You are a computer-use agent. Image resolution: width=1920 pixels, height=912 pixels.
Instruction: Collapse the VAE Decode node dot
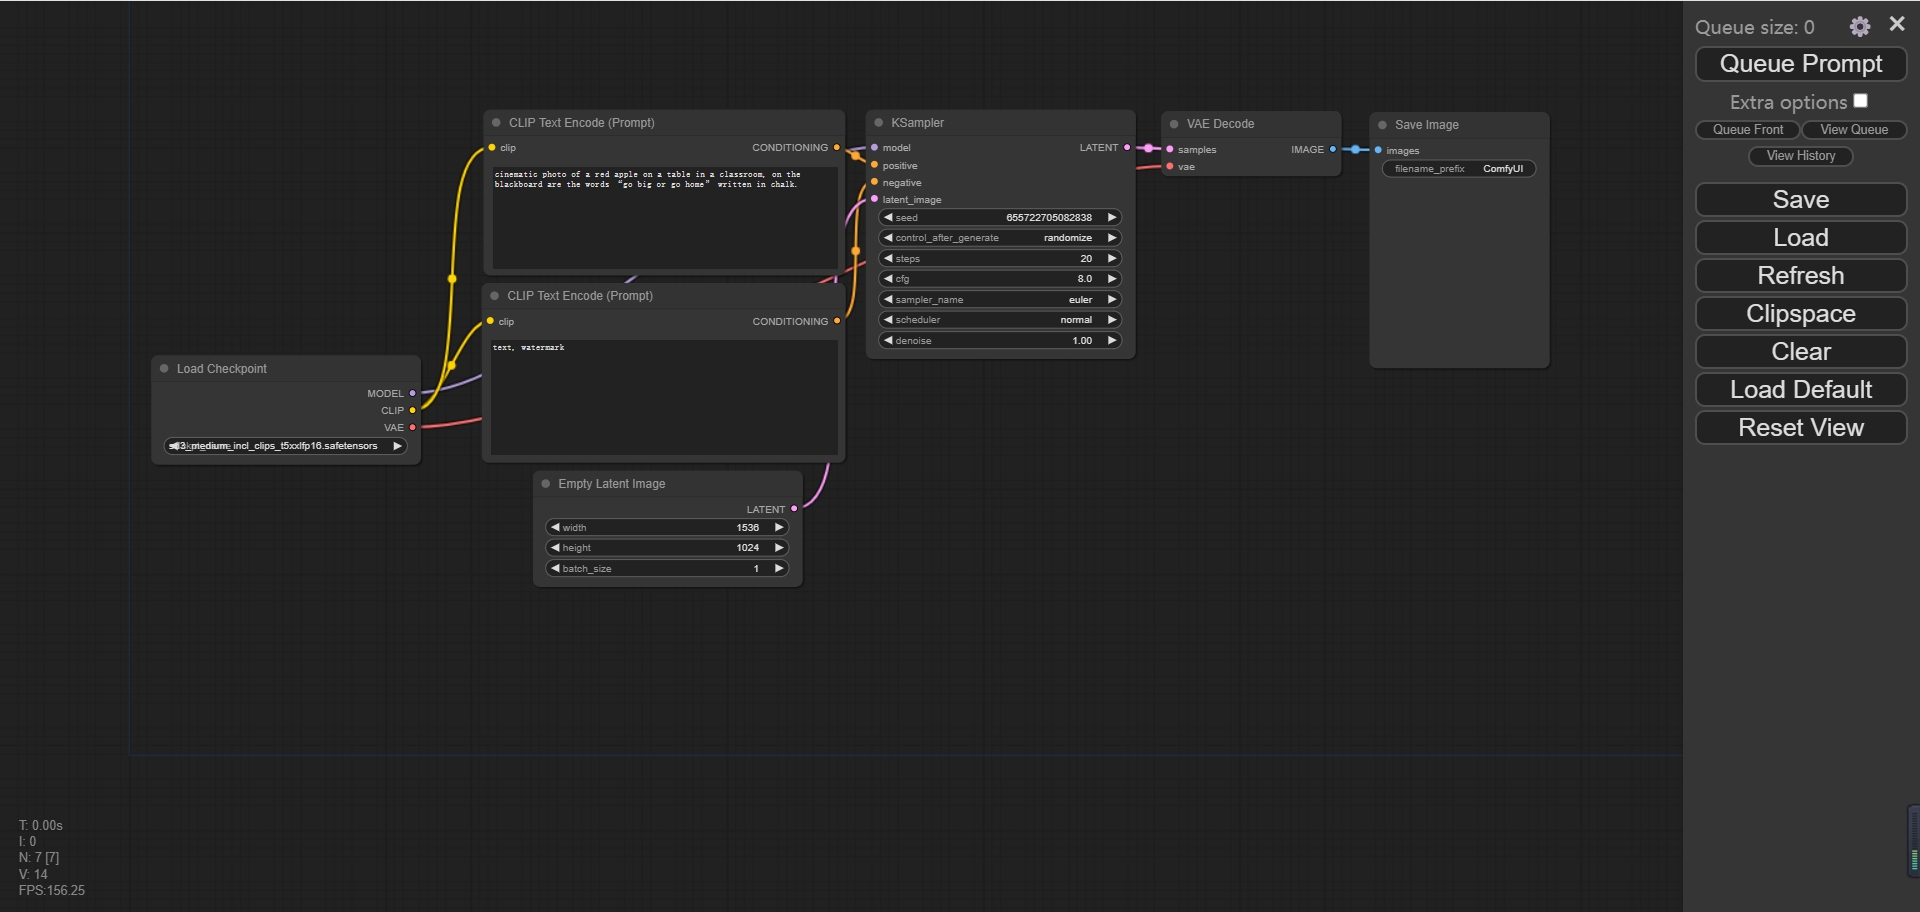pyautogui.click(x=1174, y=124)
